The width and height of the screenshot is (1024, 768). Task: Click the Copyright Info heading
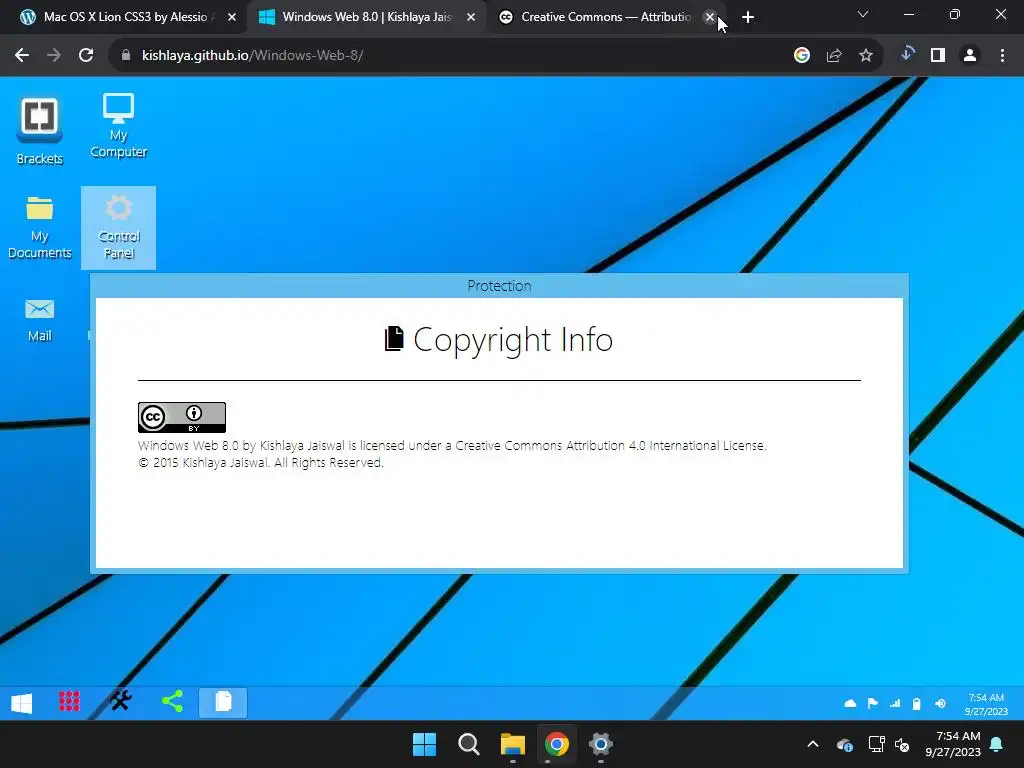[499, 340]
